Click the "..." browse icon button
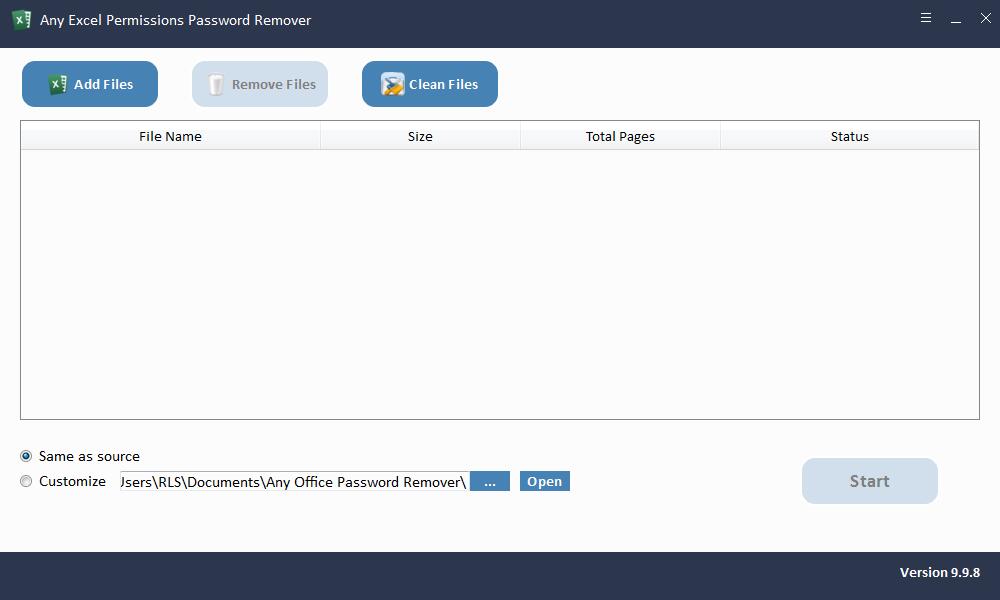 tap(489, 481)
